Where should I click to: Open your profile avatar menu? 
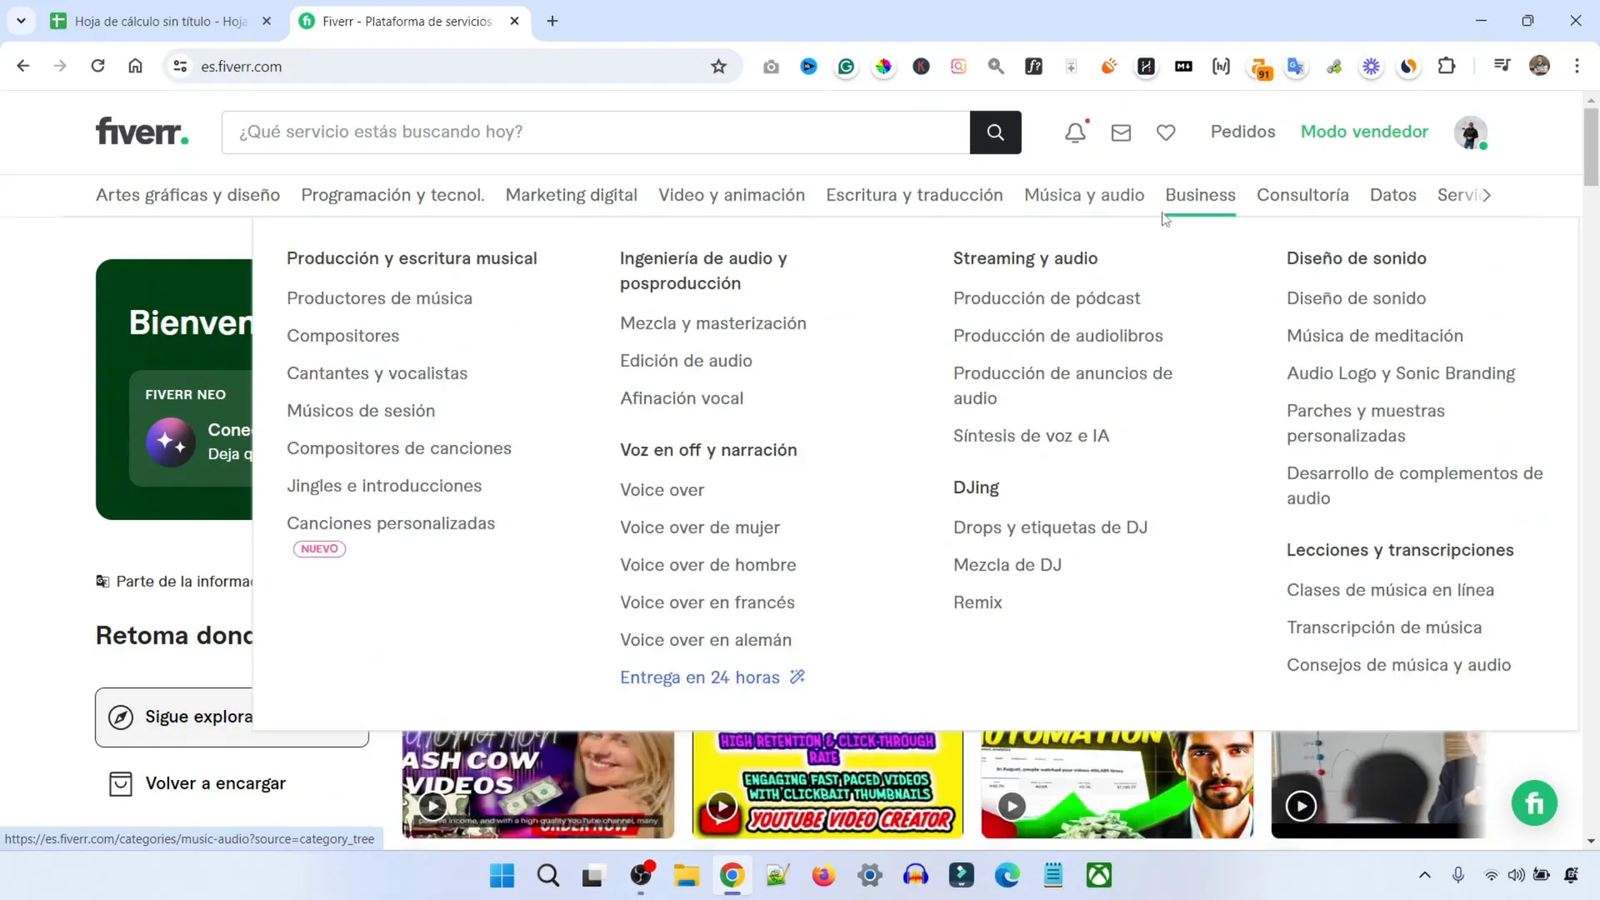click(1470, 133)
